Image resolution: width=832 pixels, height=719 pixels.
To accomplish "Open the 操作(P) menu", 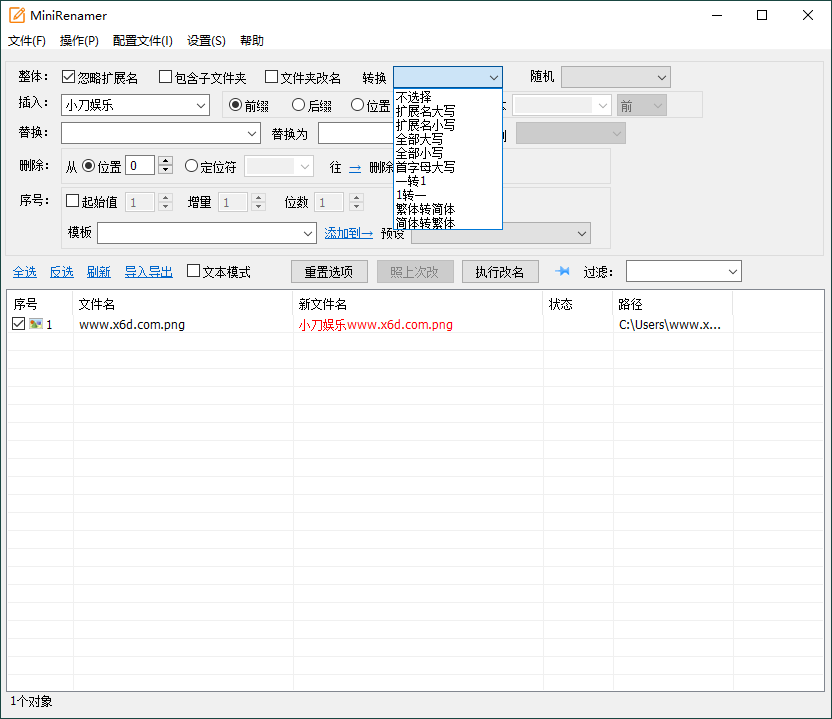I will pos(78,41).
